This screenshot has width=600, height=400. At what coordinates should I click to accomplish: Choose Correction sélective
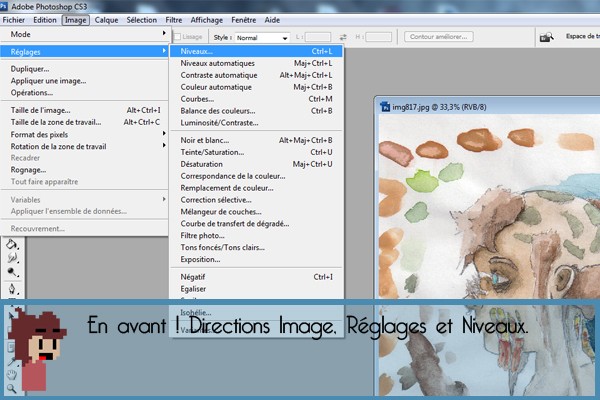click(x=256, y=199)
